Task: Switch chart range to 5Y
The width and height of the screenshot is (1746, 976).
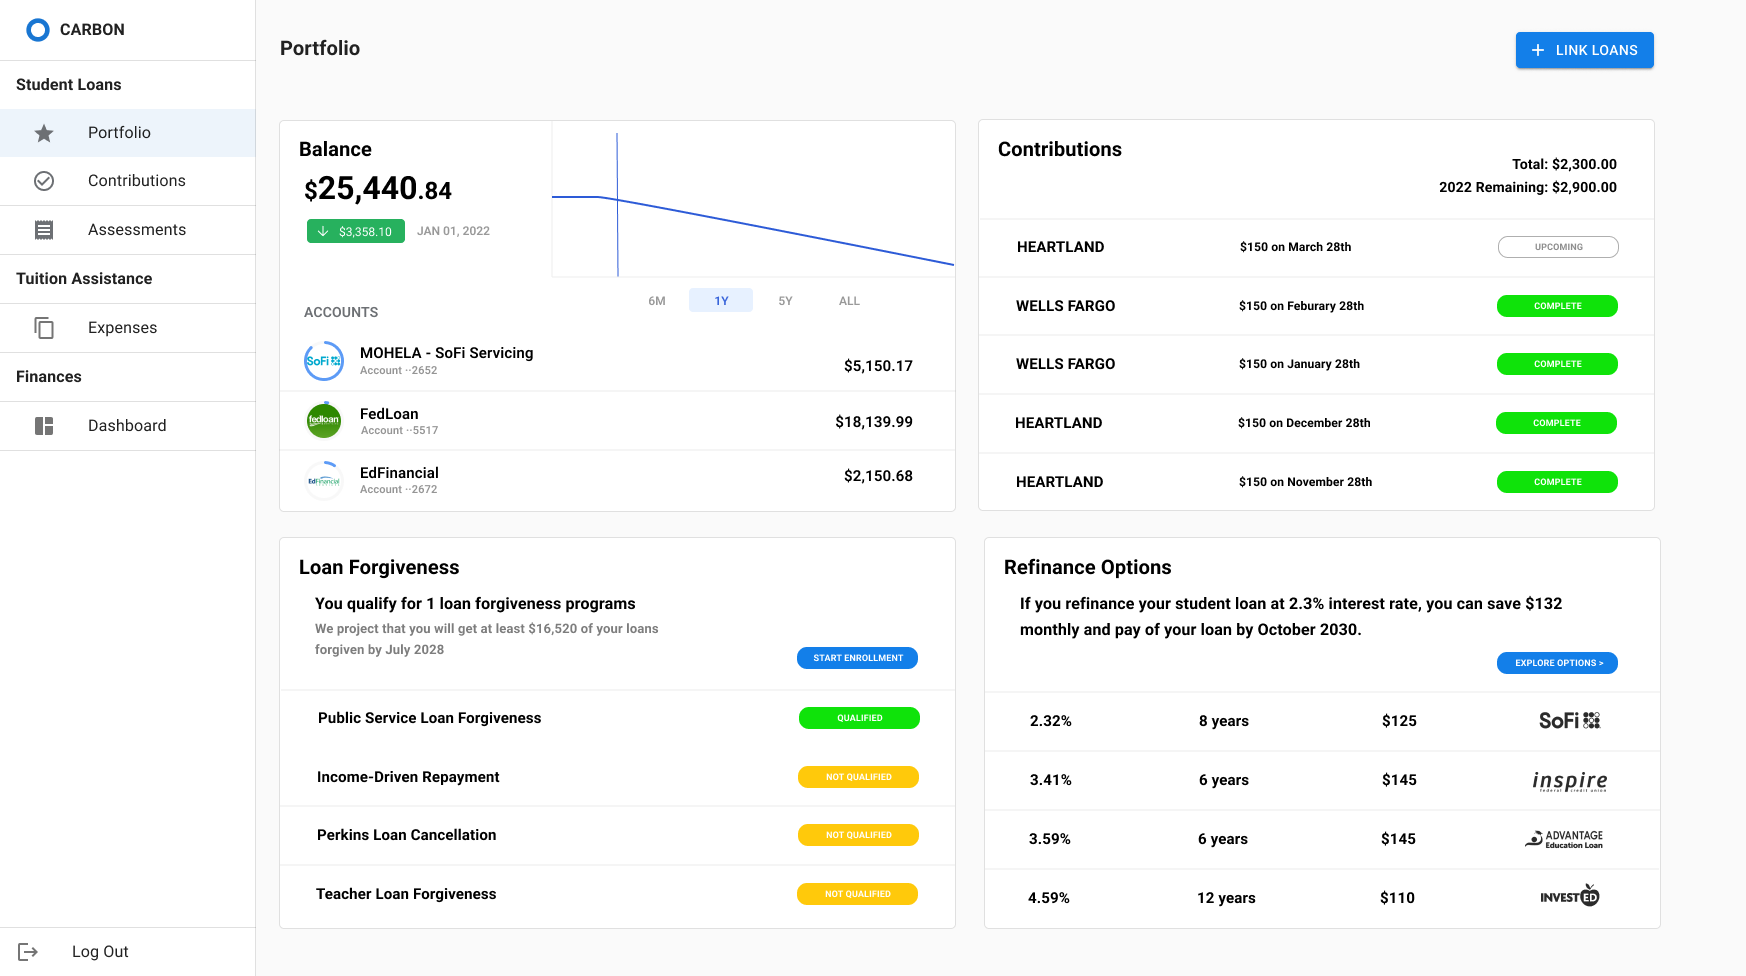Action: [785, 301]
